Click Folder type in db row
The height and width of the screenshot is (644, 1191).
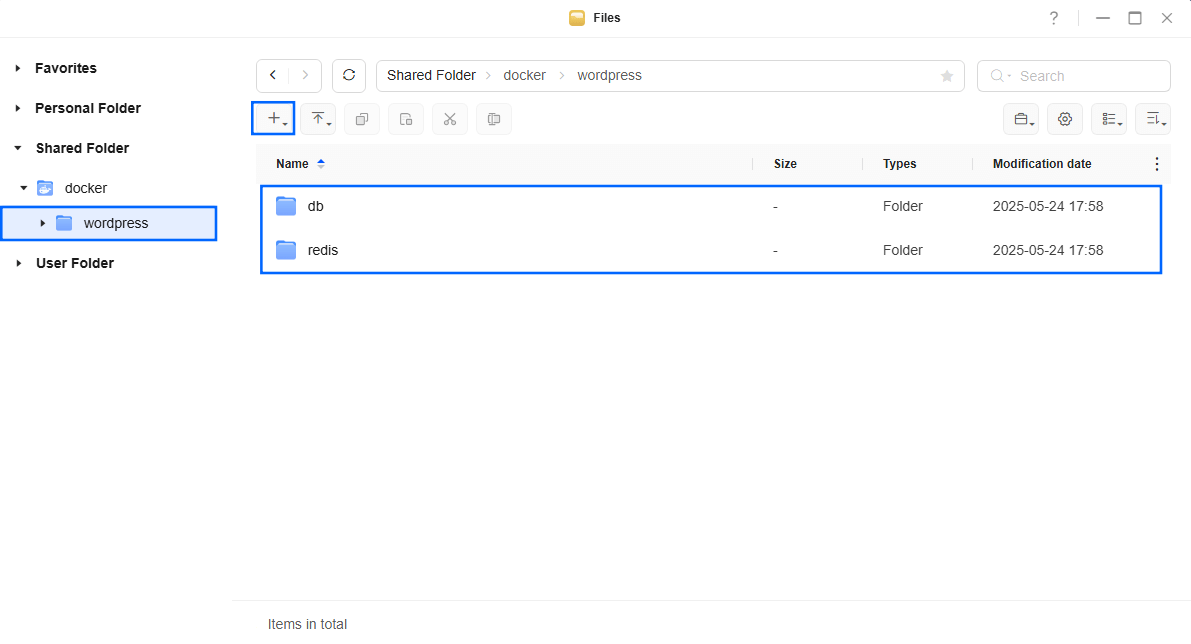click(902, 206)
